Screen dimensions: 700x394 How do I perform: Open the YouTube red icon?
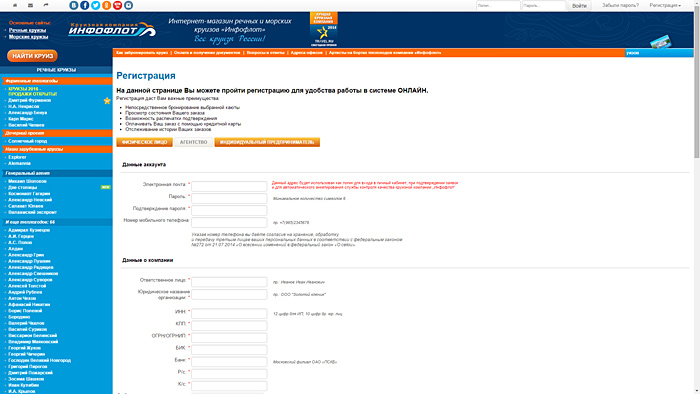tap(117, 5)
